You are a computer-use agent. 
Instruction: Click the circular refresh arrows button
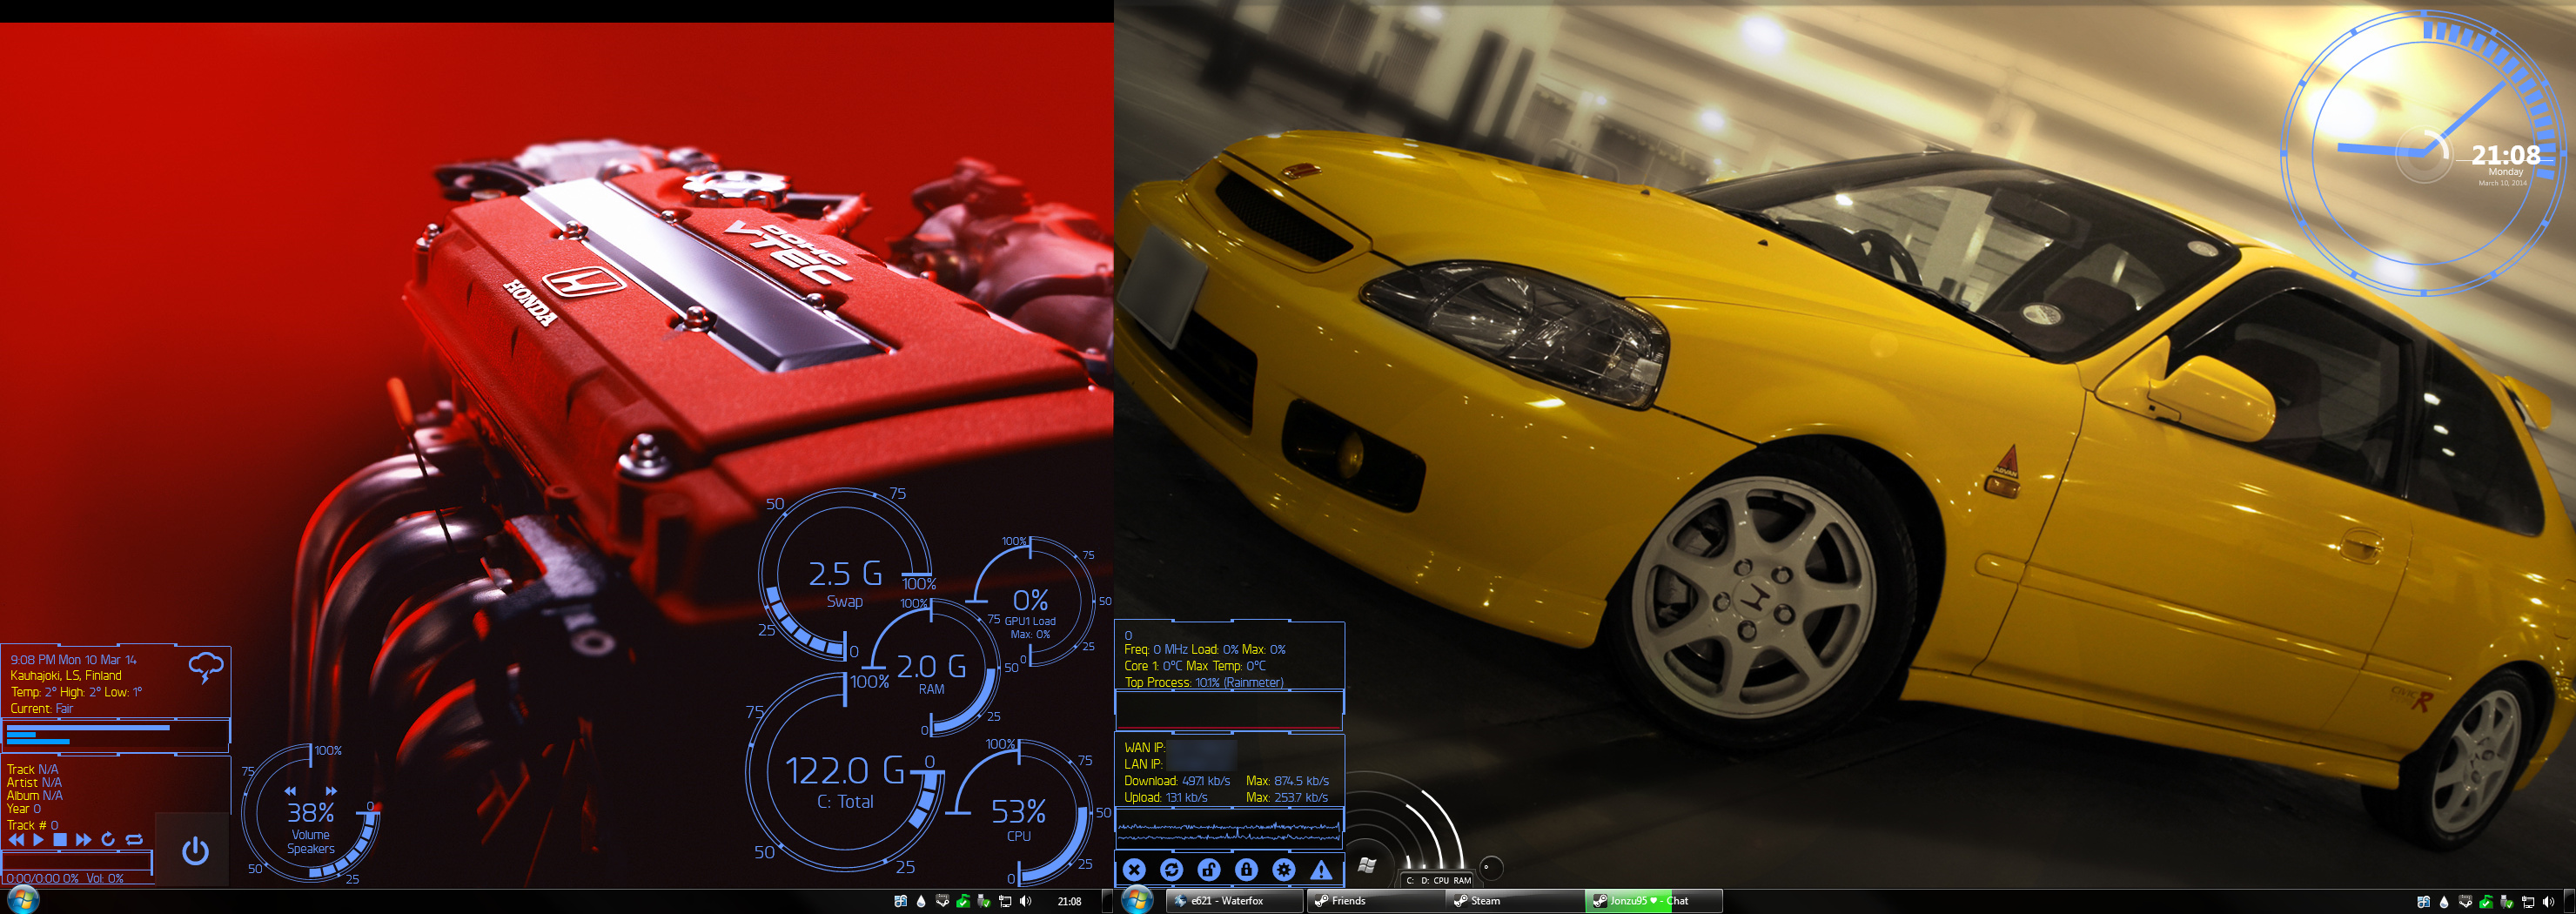click(x=1171, y=870)
